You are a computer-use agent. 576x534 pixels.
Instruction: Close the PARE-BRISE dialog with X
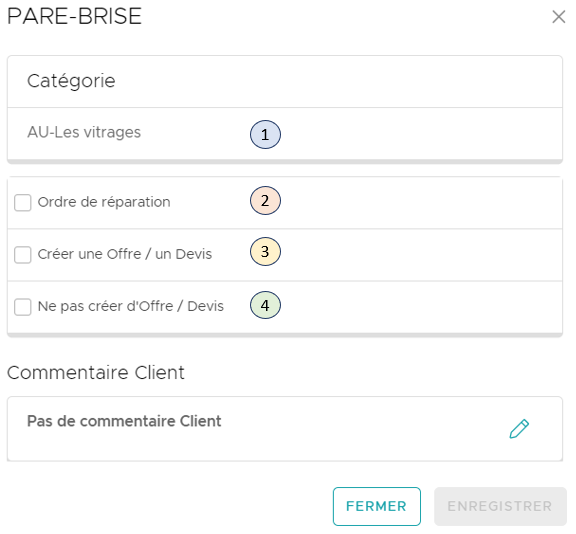tap(558, 17)
